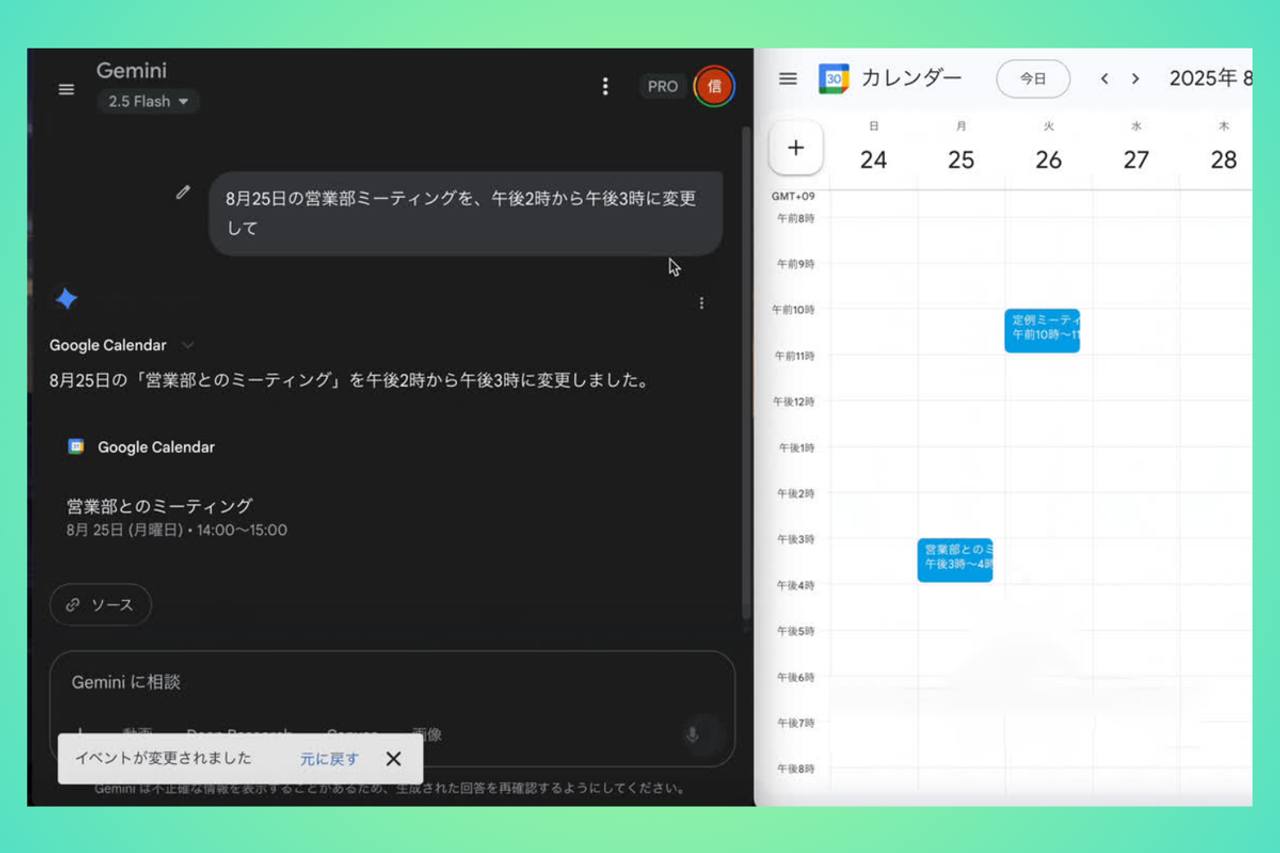Toggle the 画像 image chip
1280x853 pixels.
[x=427, y=733]
